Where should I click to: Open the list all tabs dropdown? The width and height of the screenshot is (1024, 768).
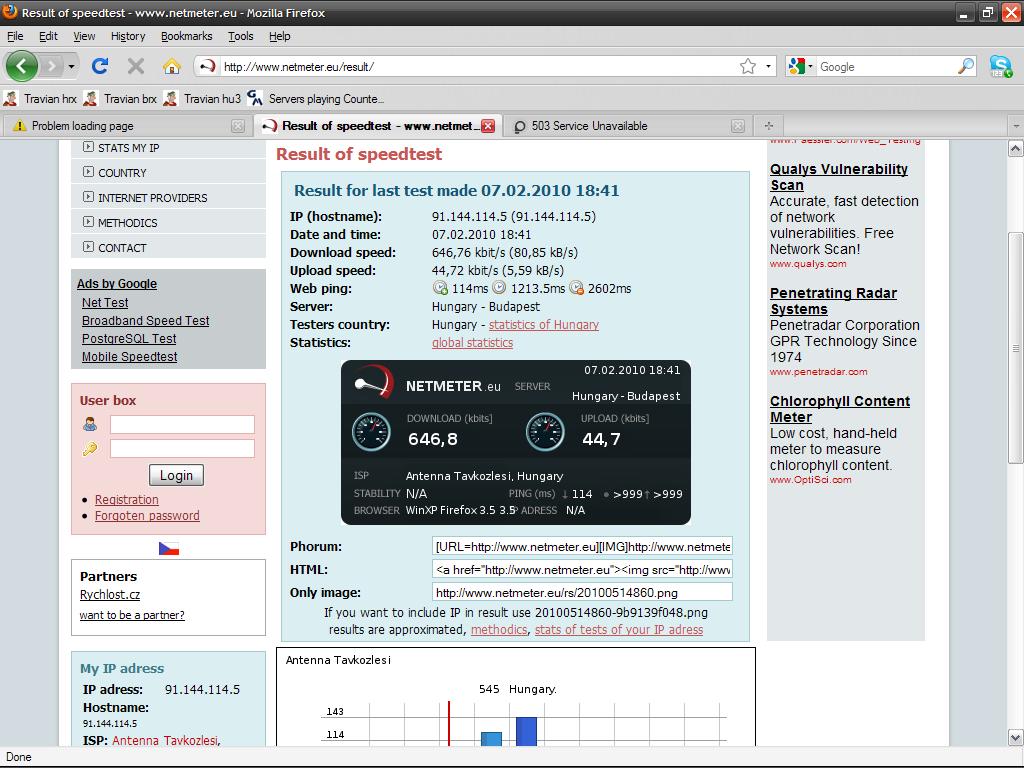(1016, 125)
